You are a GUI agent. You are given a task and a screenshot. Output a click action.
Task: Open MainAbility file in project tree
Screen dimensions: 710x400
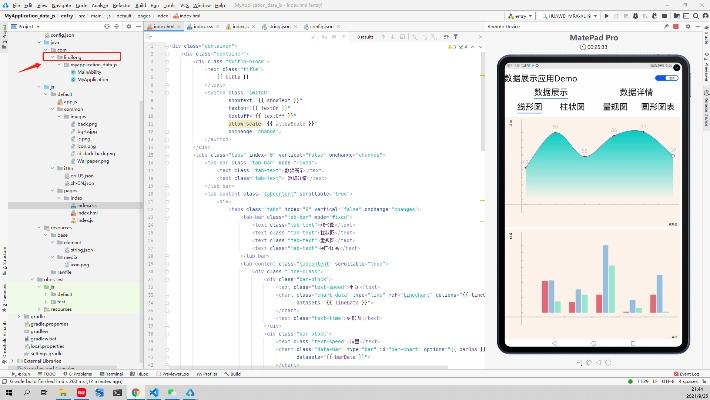pyautogui.click(x=88, y=72)
